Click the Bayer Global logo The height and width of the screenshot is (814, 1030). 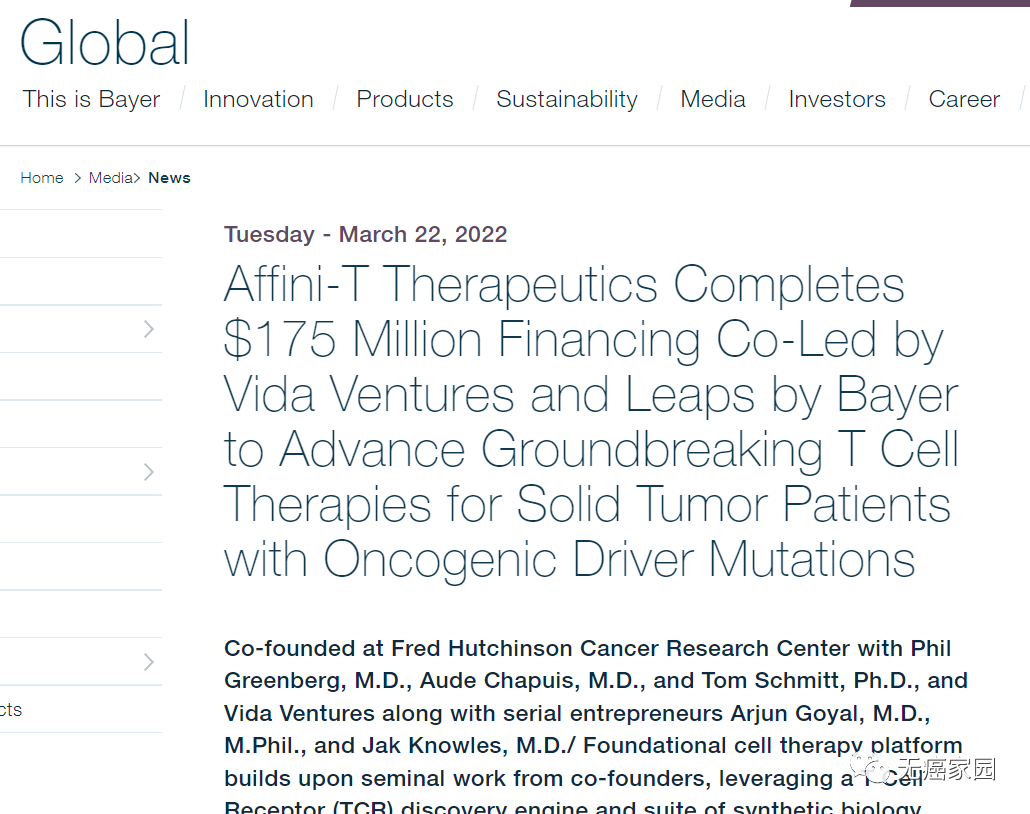pos(103,42)
